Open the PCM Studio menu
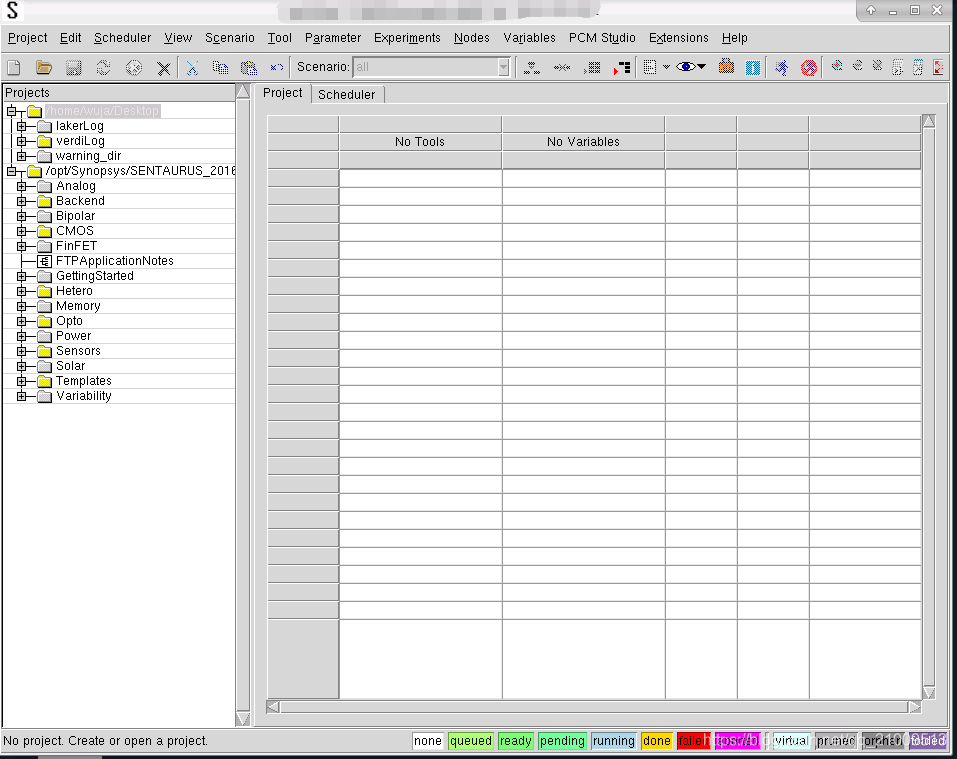Viewport: 957px width, 759px height. click(602, 38)
